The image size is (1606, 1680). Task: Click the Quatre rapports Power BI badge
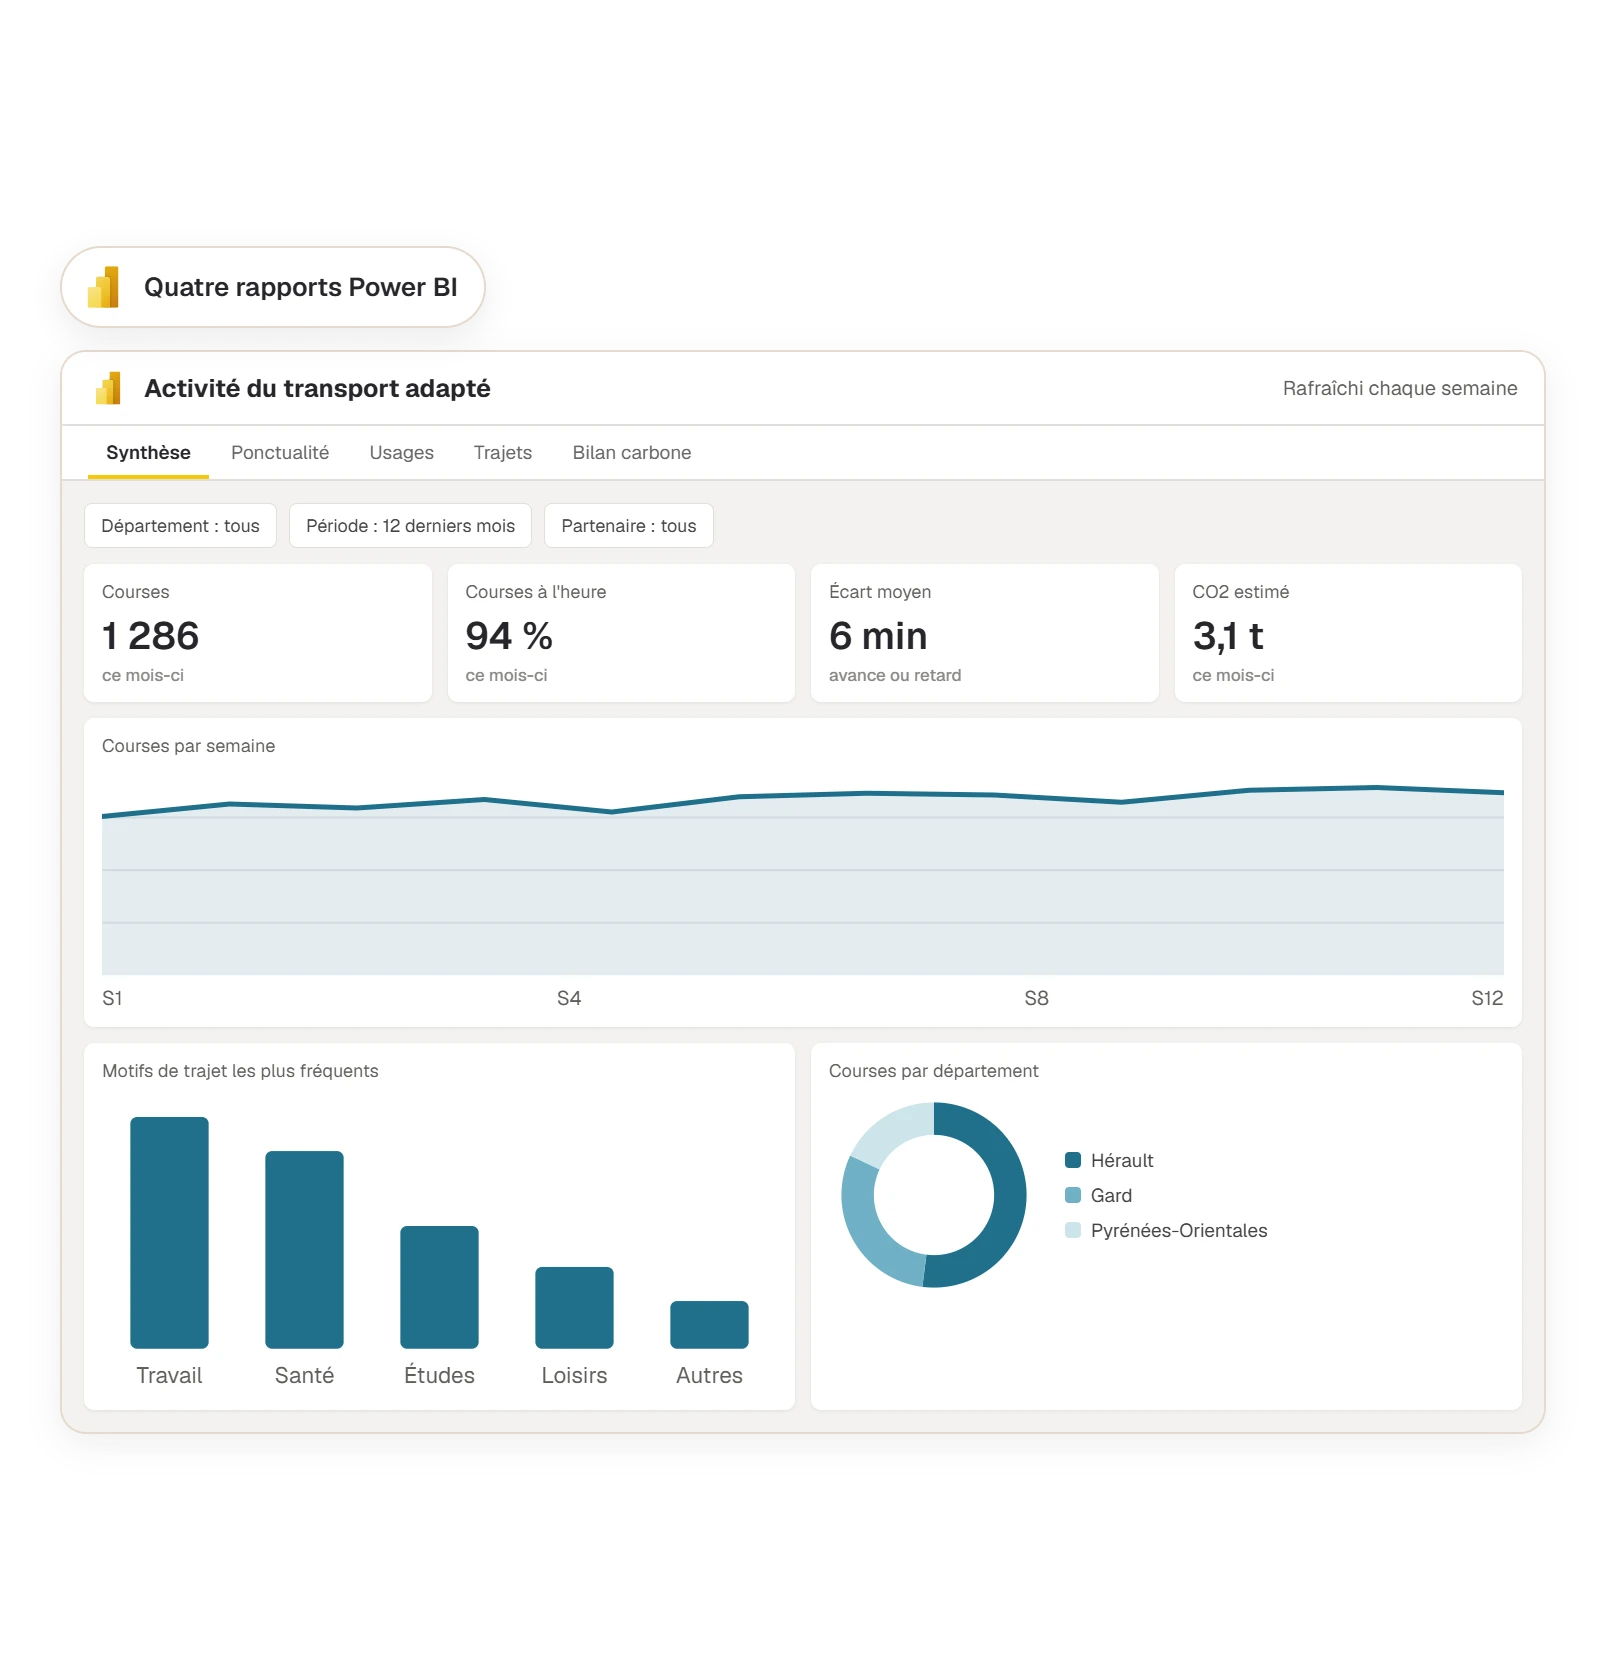[273, 287]
